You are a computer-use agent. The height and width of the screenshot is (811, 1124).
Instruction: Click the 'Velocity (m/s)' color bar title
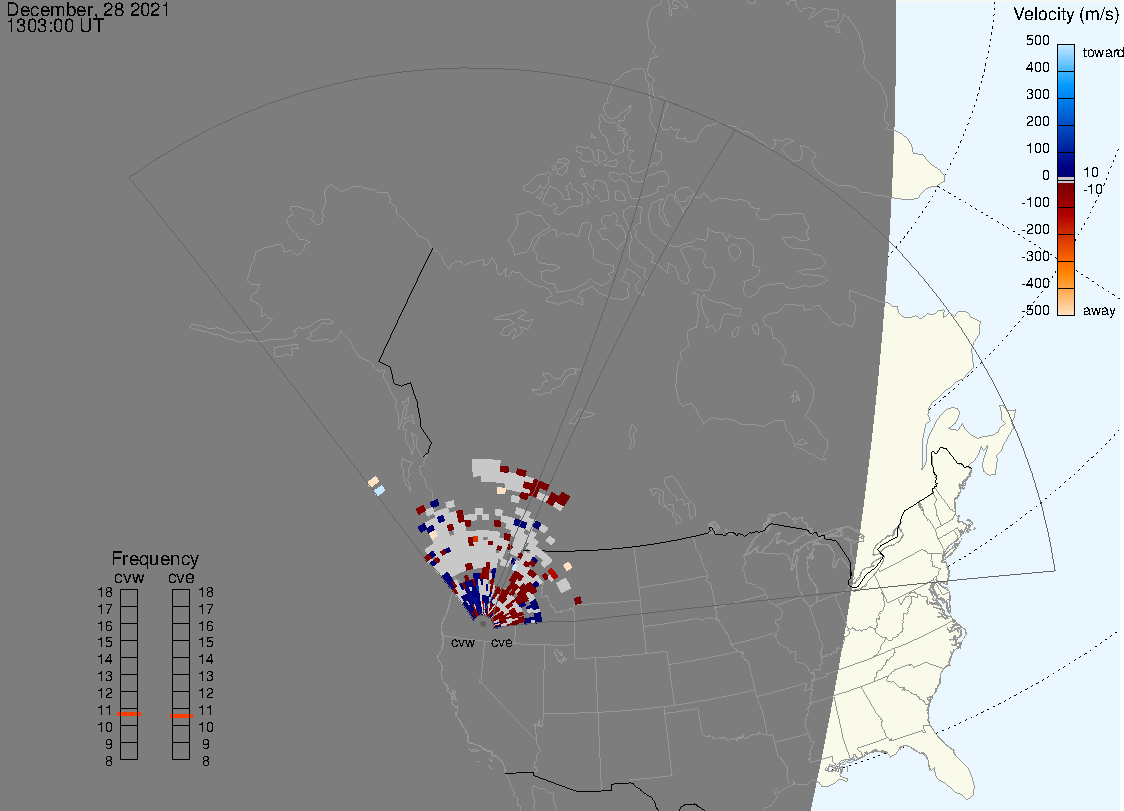click(1065, 14)
